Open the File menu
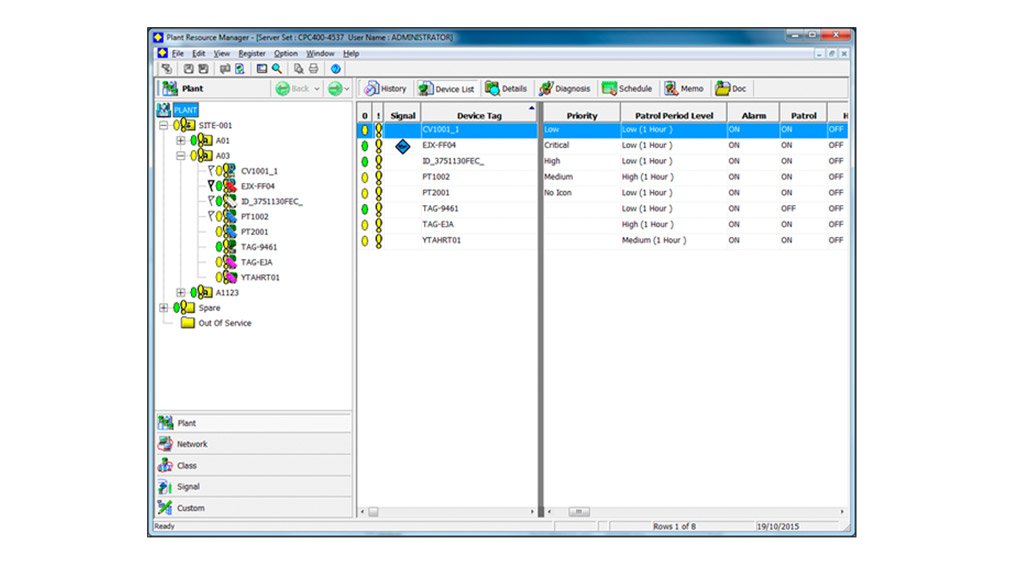 click(x=177, y=53)
